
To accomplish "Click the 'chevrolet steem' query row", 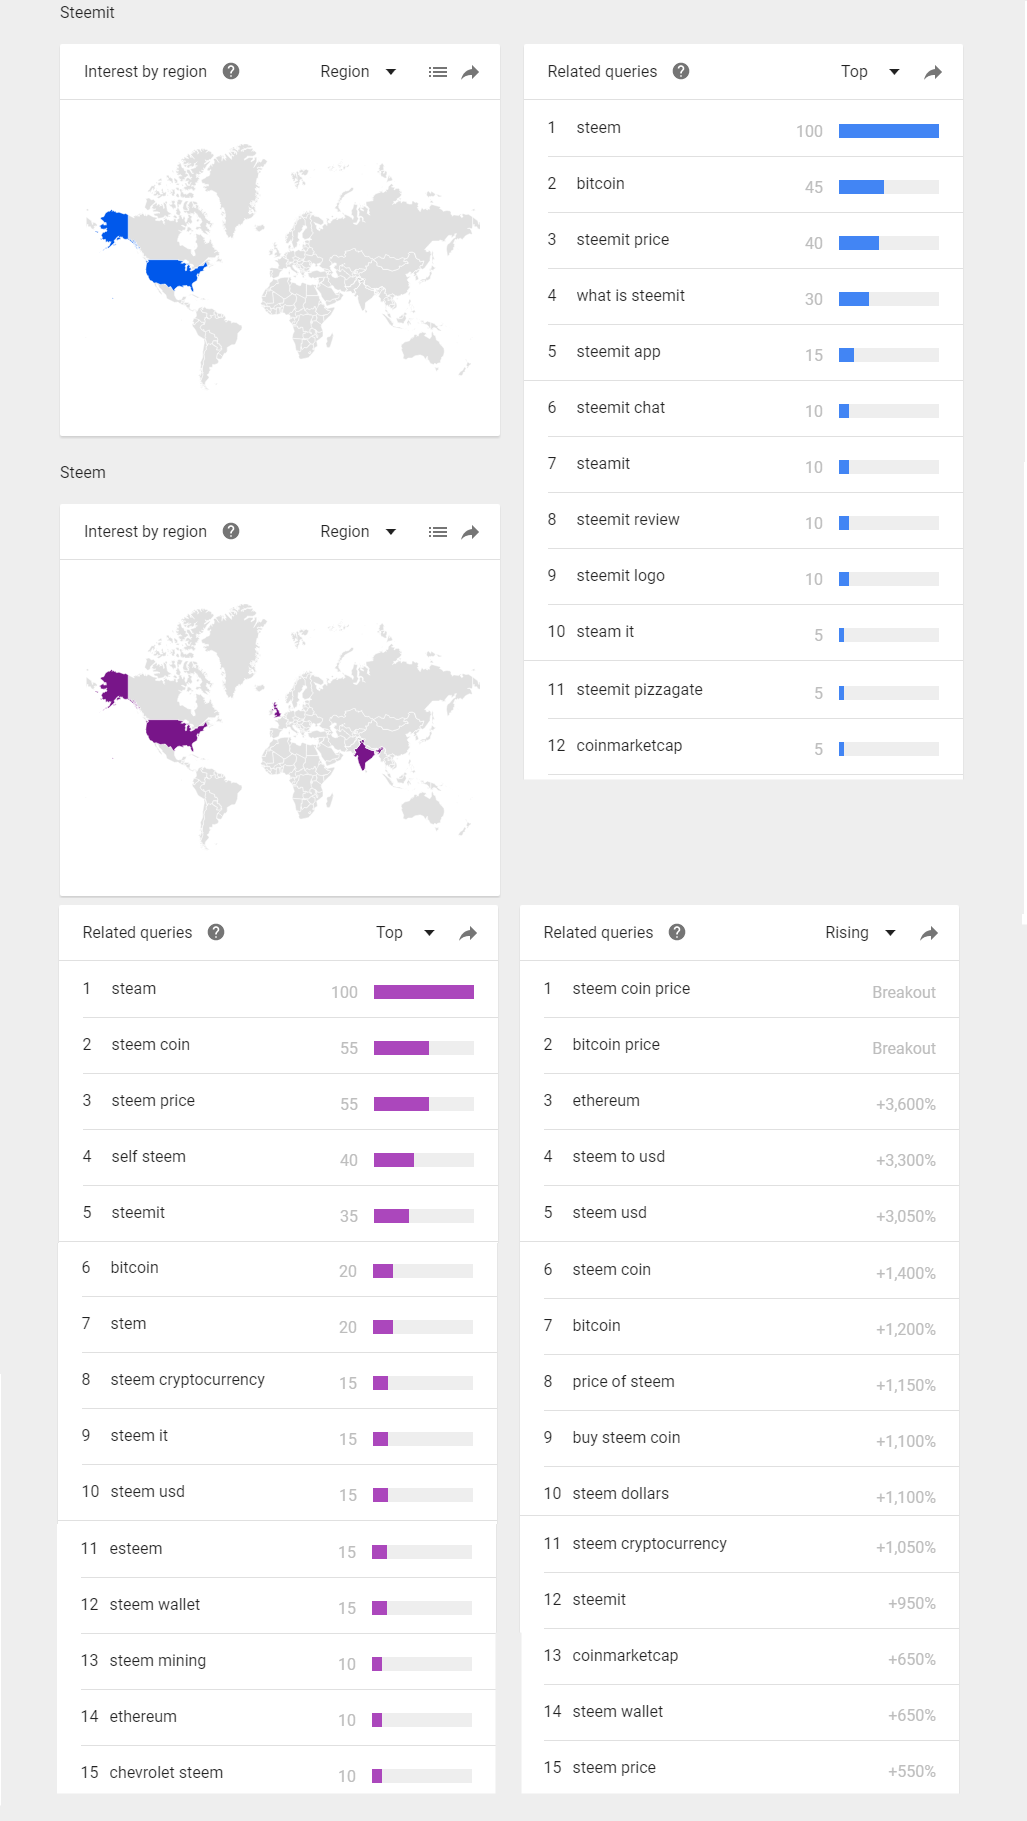I will click(277, 1772).
